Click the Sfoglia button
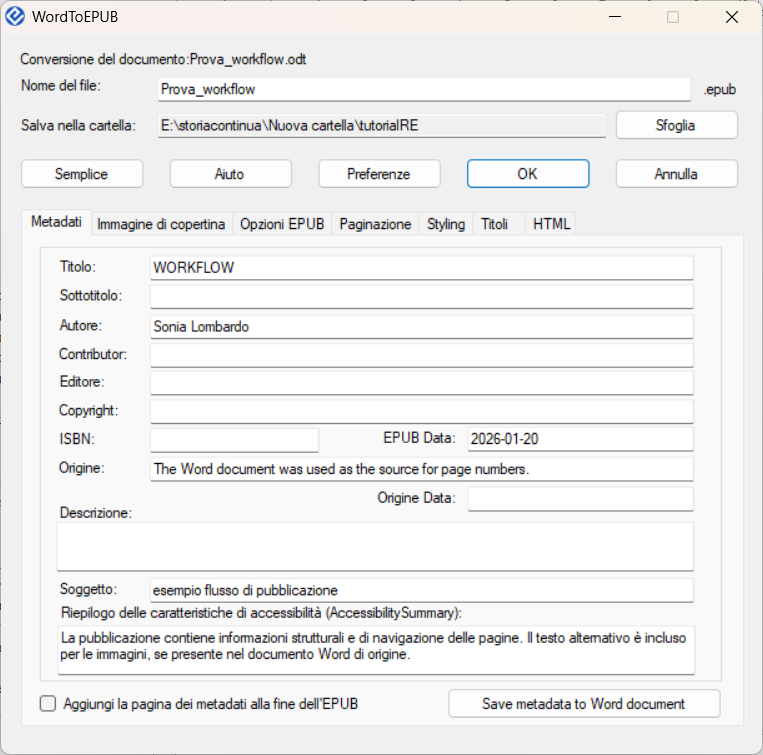This screenshot has height=755, width=763. pyautogui.click(x=676, y=126)
